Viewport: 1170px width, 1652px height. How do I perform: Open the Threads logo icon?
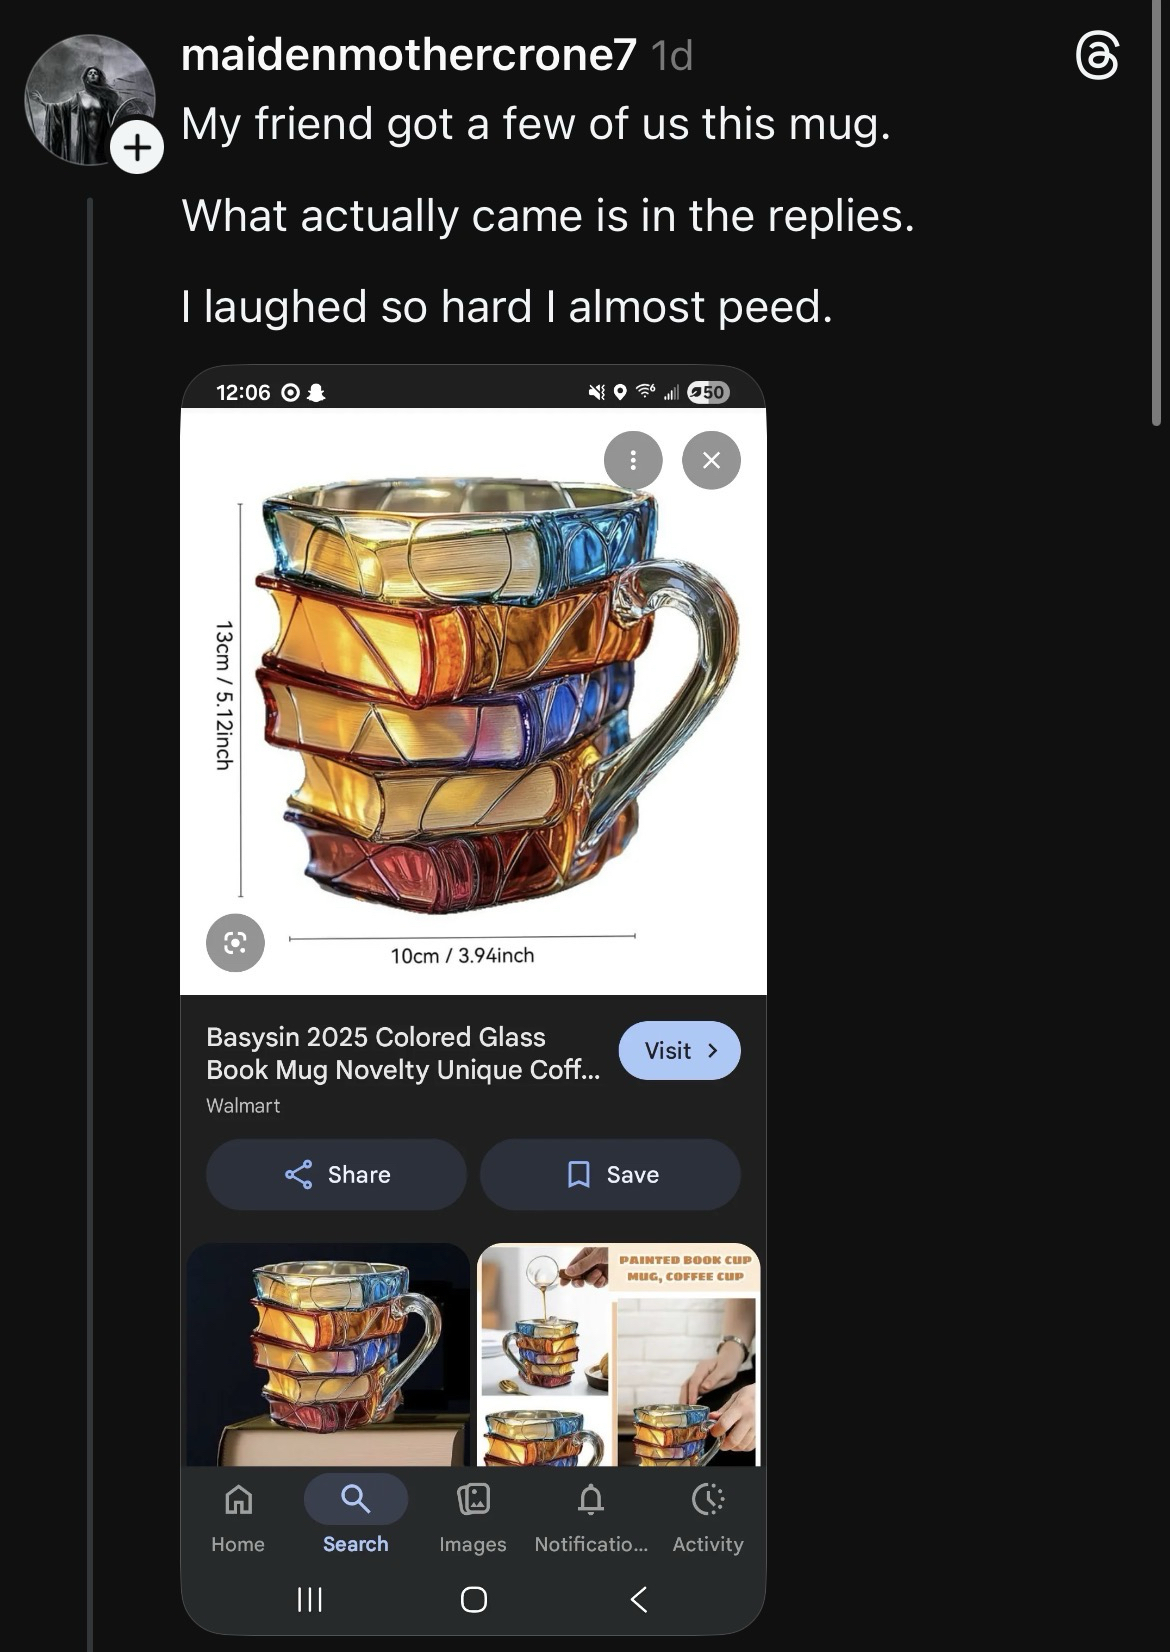tap(1097, 56)
